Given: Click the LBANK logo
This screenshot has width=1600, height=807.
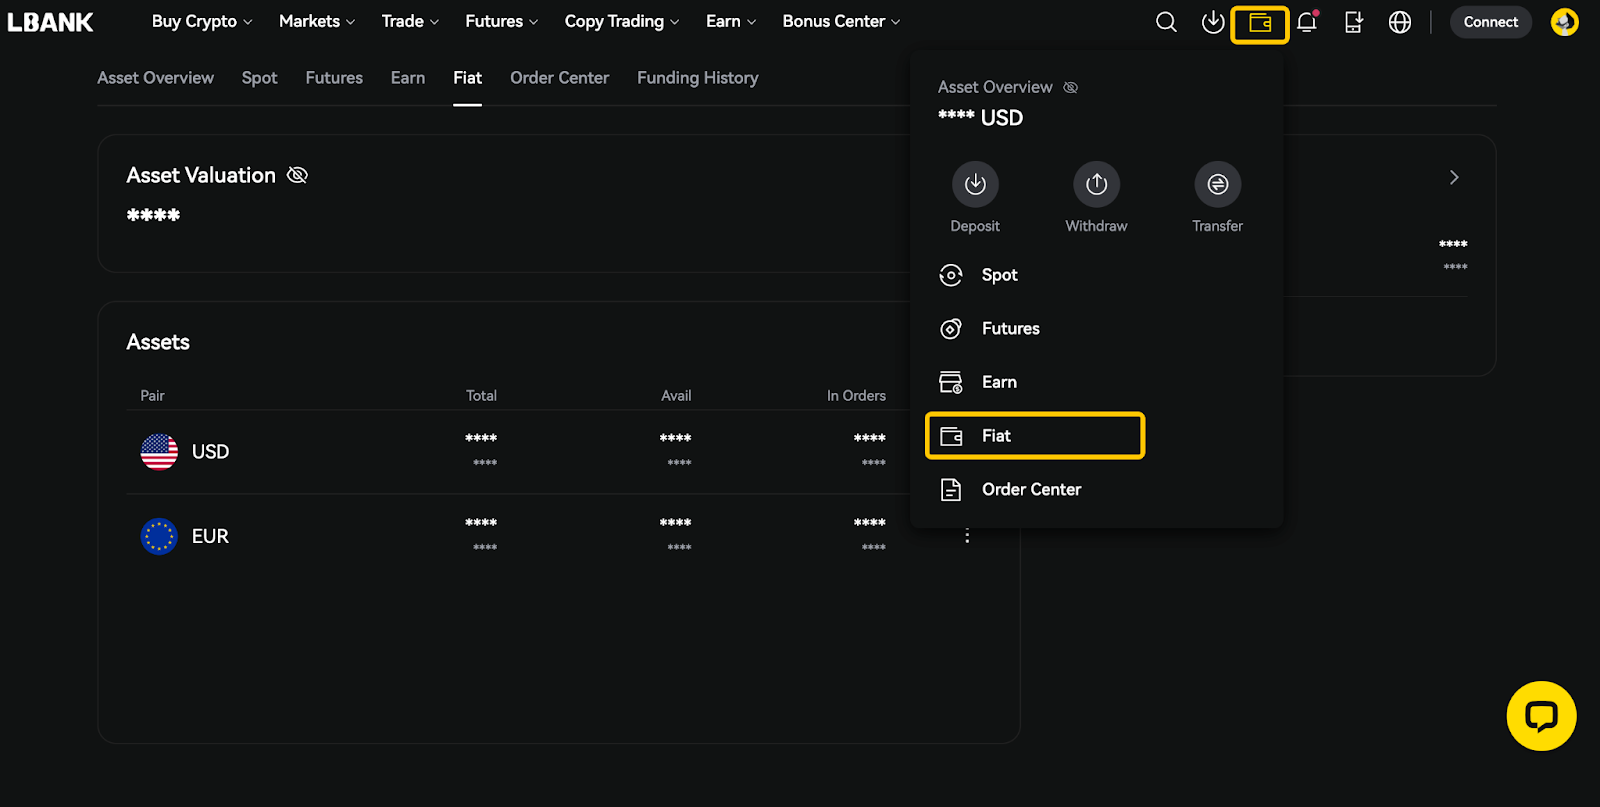Looking at the screenshot, I should pyautogui.click(x=50, y=22).
